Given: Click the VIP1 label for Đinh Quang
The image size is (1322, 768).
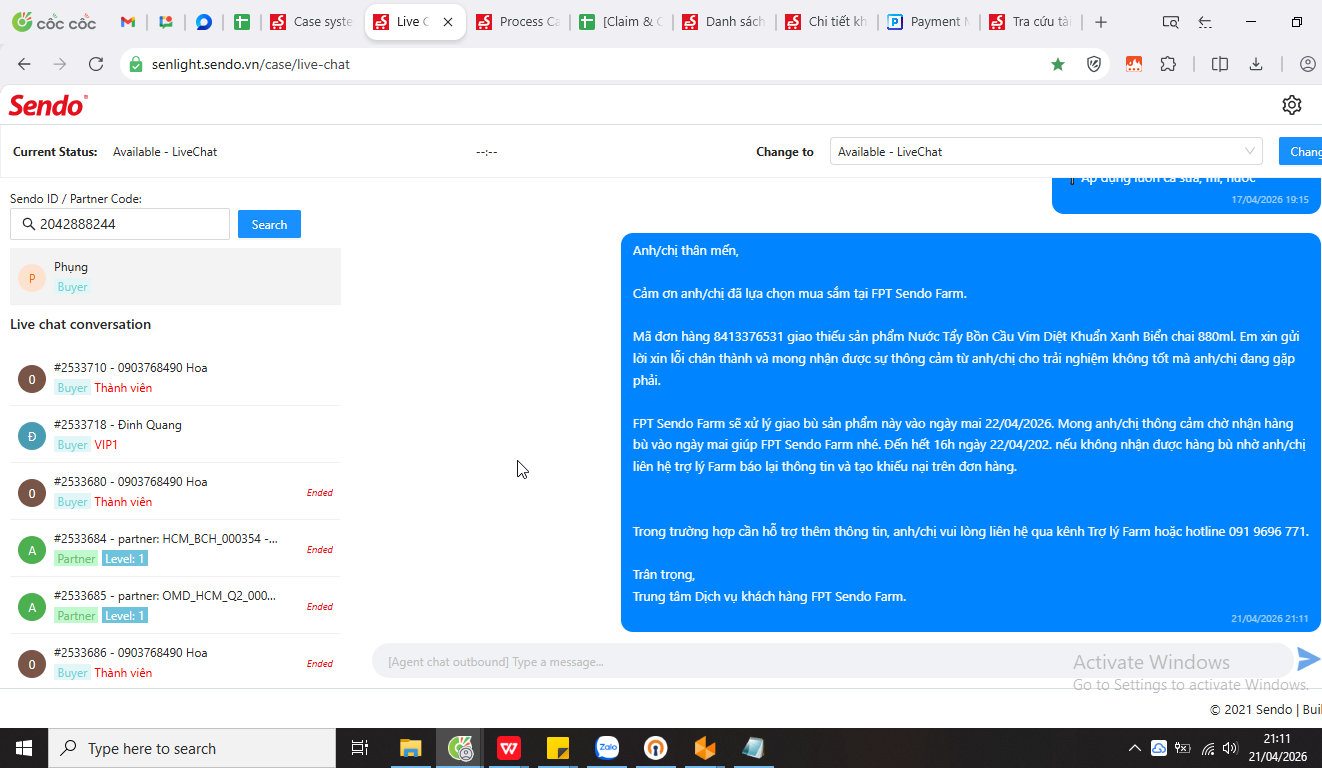Looking at the screenshot, I should 106,445.
